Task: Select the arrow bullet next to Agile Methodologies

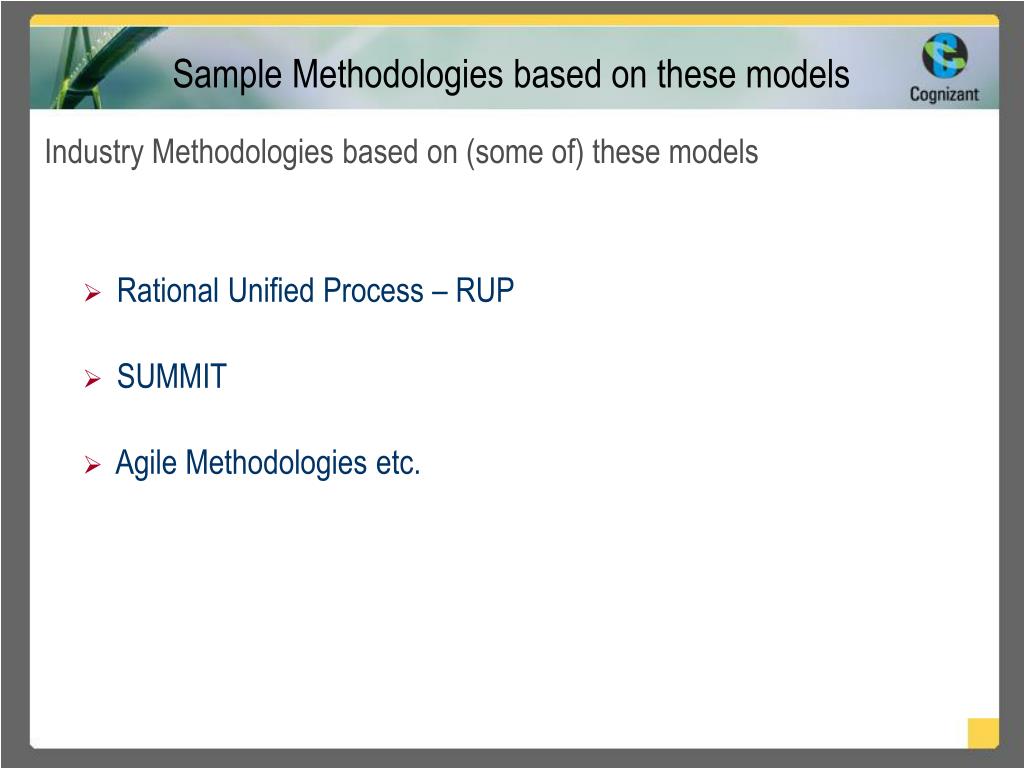Action: tap(93, 465)
